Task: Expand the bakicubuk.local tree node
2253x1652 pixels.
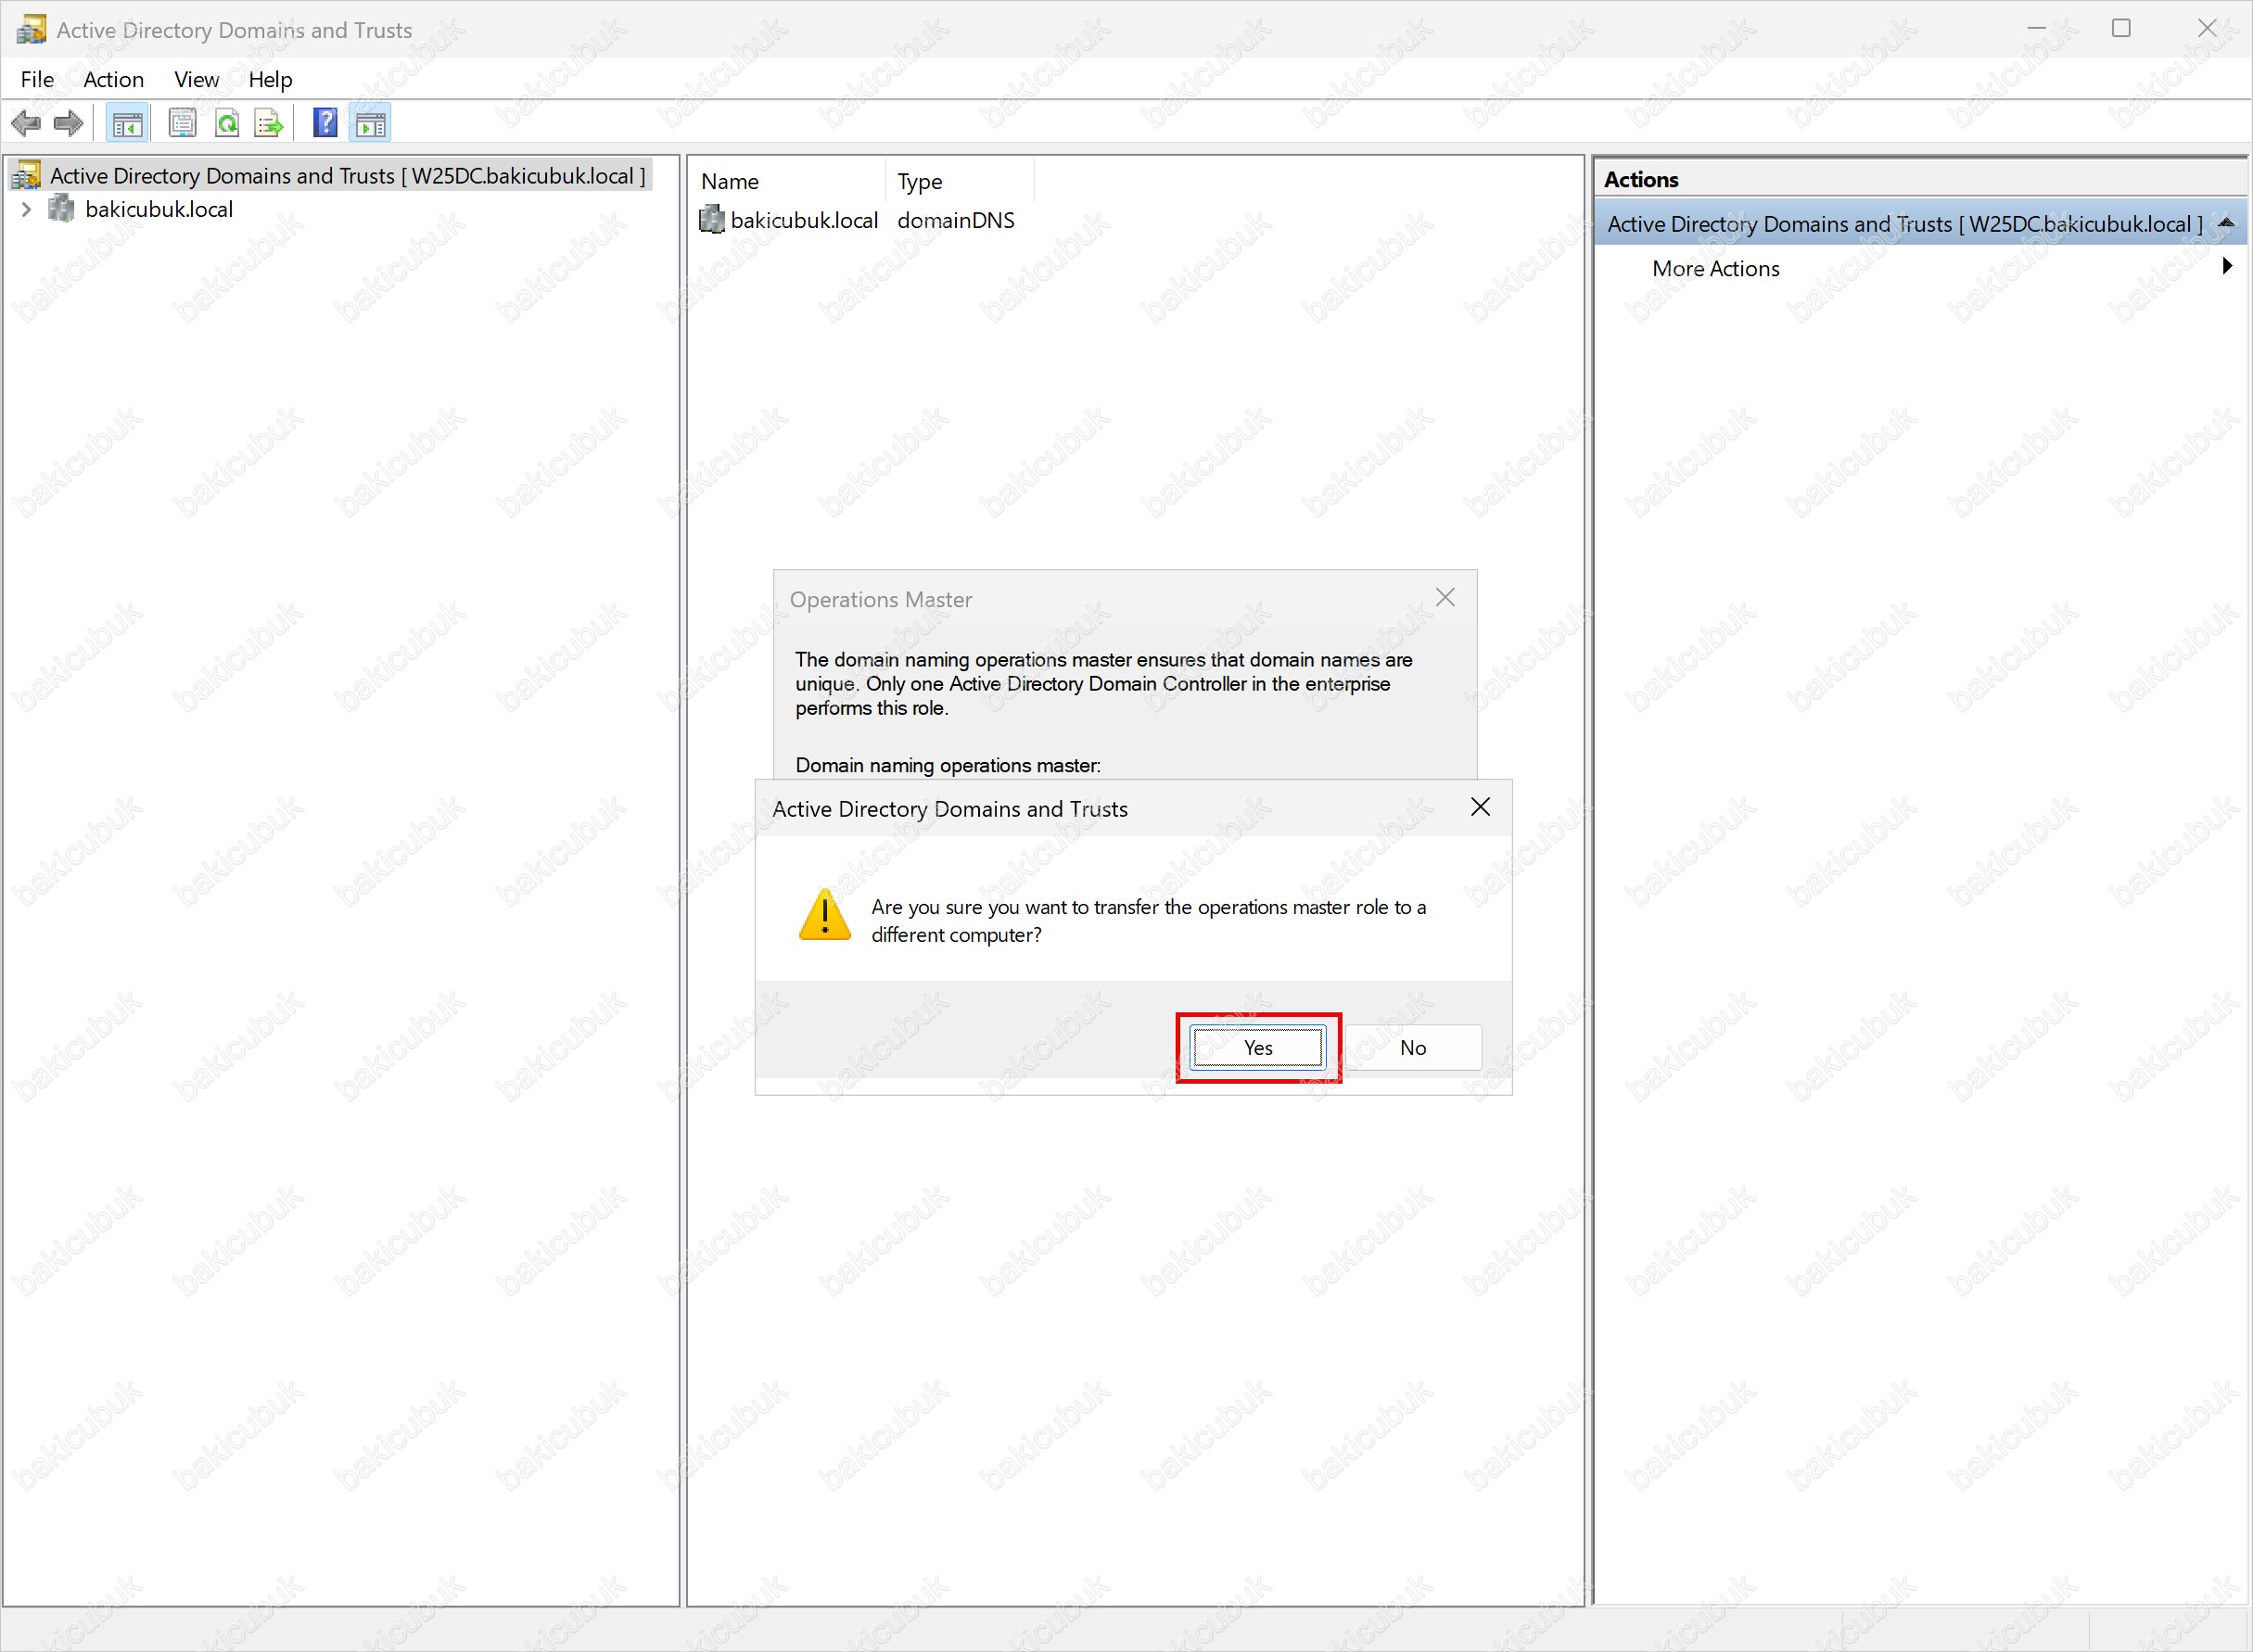Action: (x=27, y=209)
